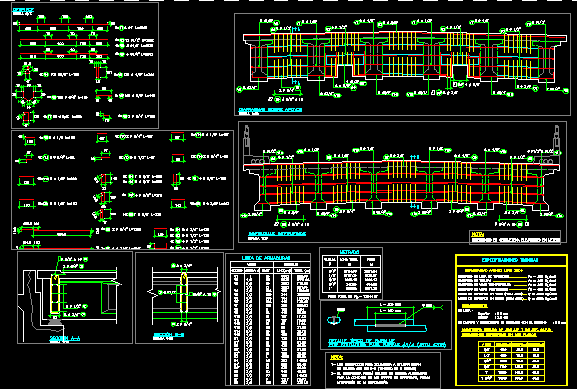577x389 pixels.
Task: Select the hexagonal stirrup shape in bar detail panel
Action: pos(28,95)
